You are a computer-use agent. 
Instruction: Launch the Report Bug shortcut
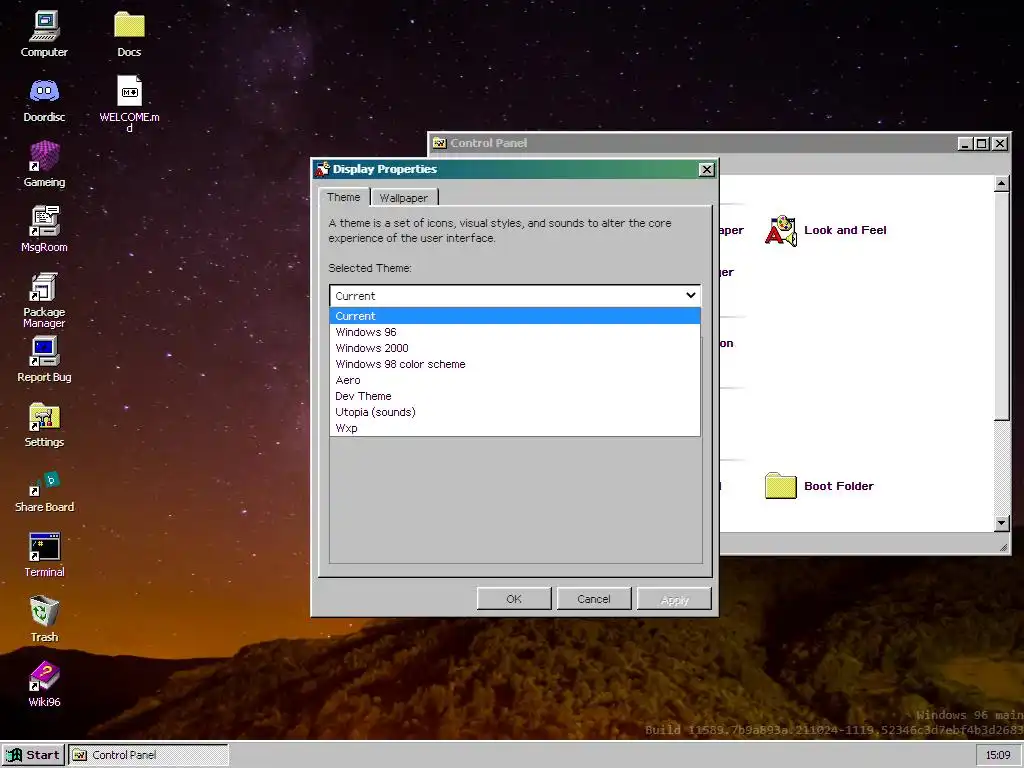coord(44,359)
